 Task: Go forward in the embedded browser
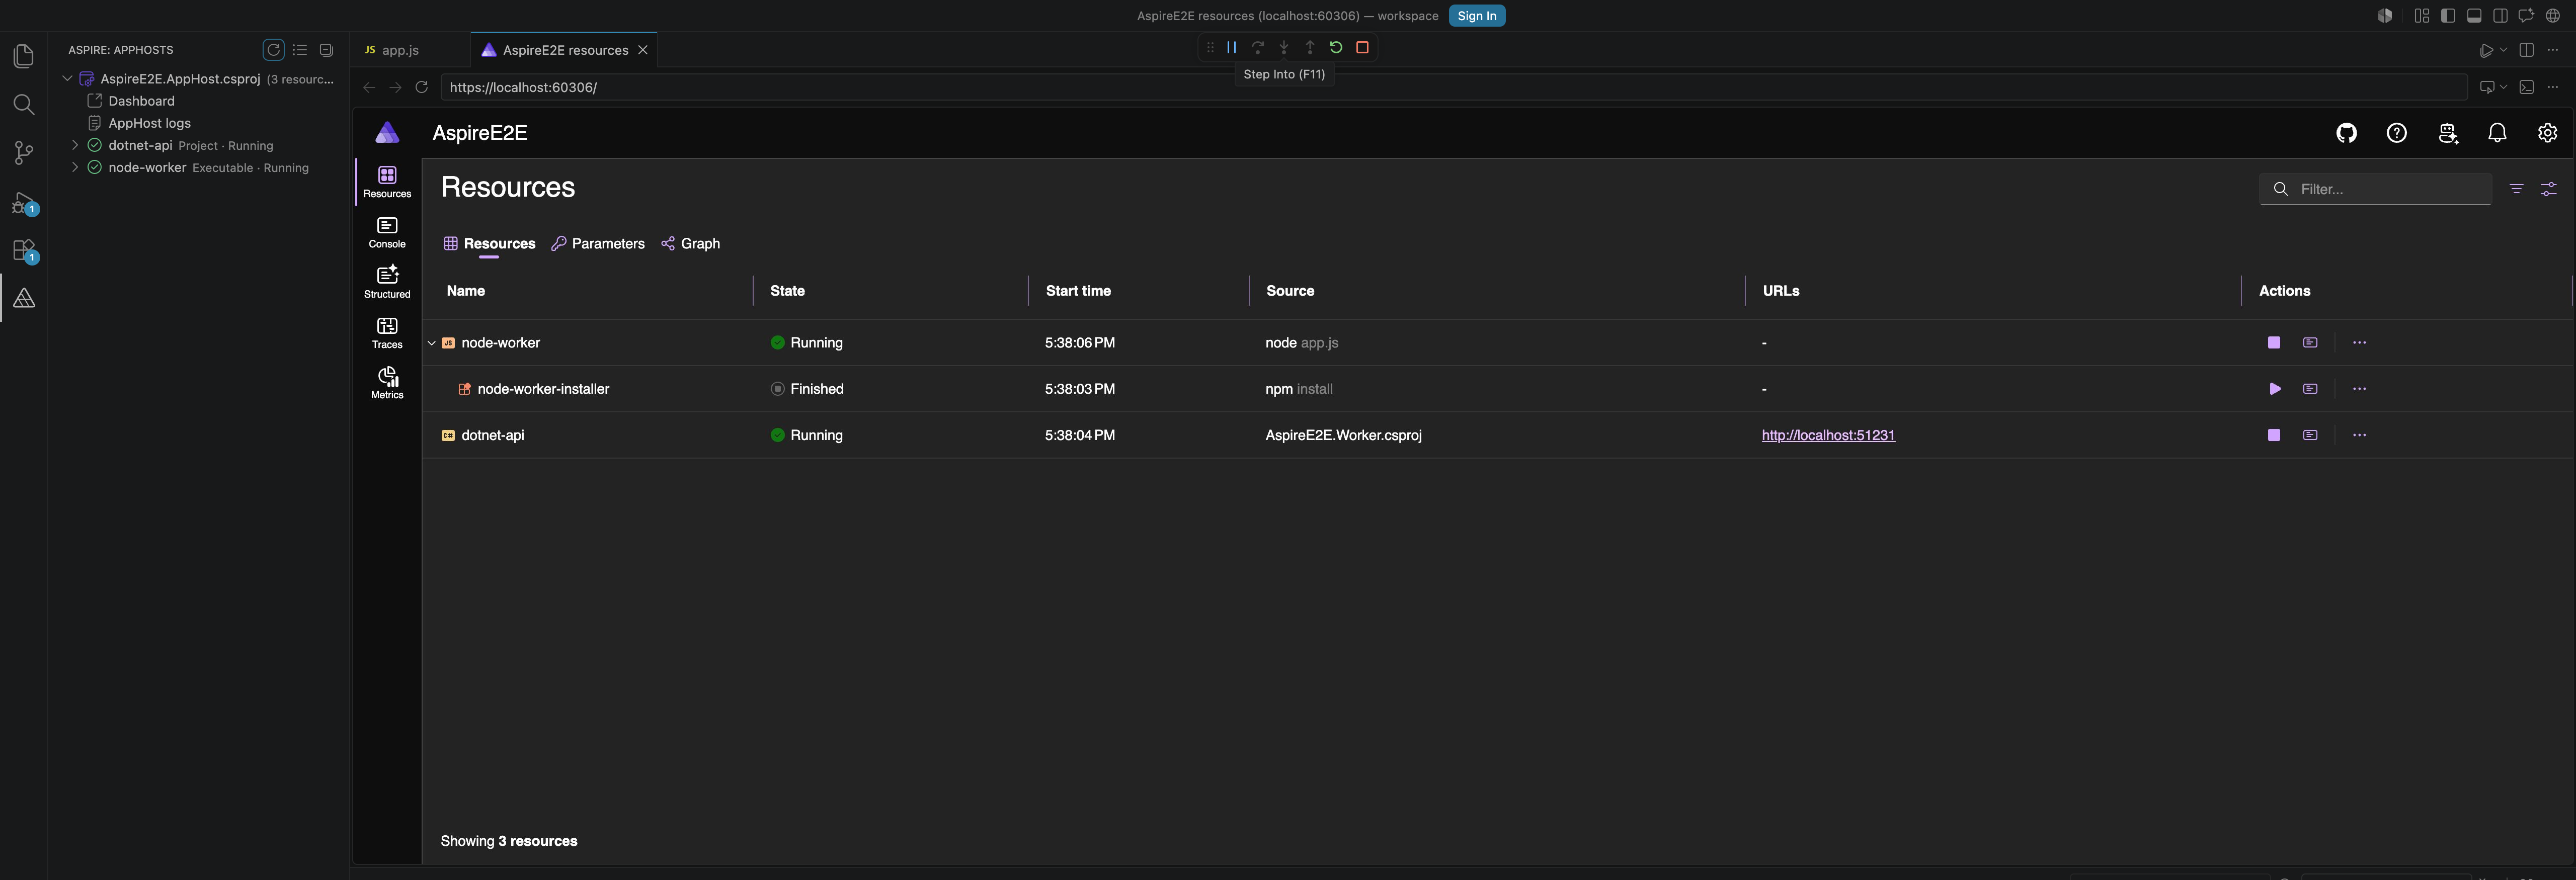[395, 87]
